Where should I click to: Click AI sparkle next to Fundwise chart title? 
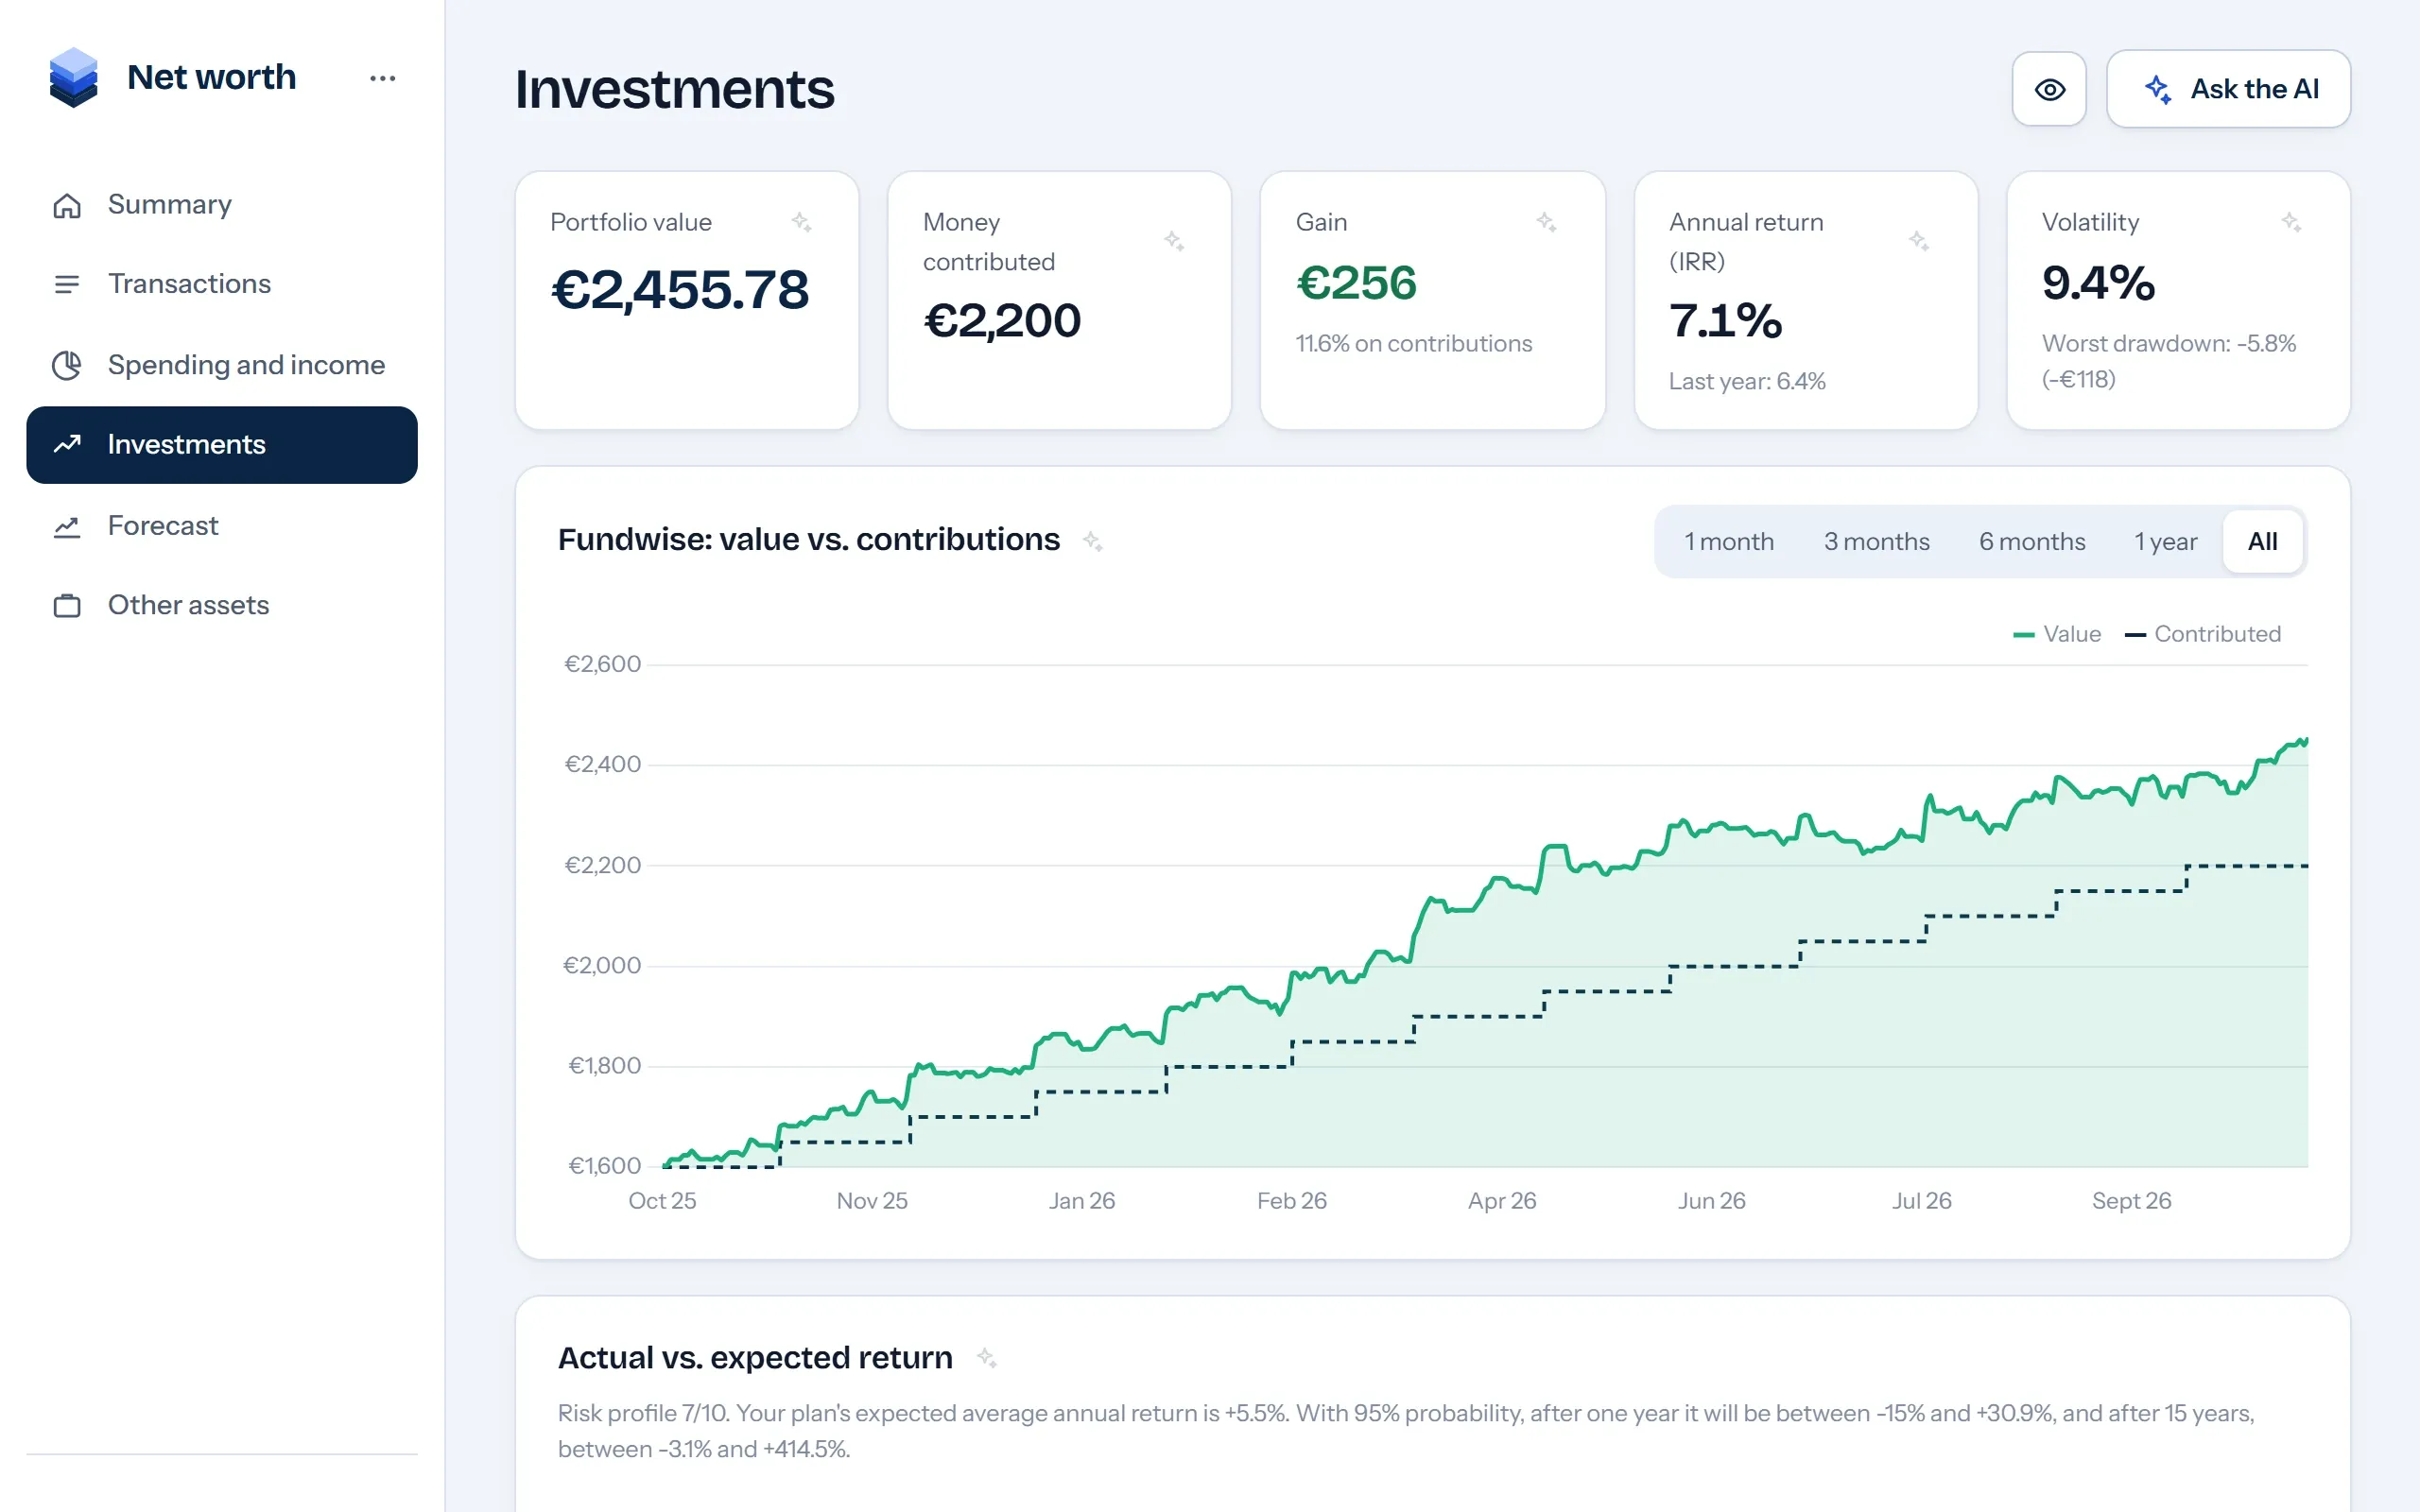tap(1093, 541)
